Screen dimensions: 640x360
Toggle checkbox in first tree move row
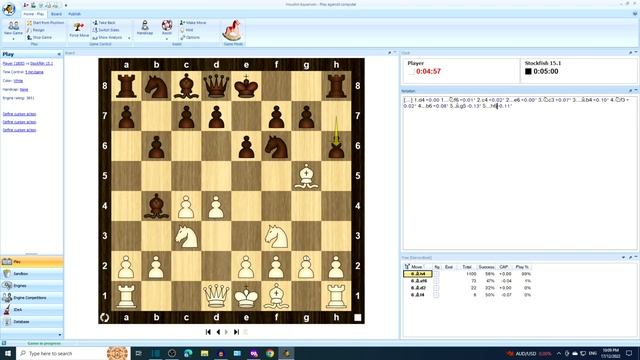(x=436, y=274)
